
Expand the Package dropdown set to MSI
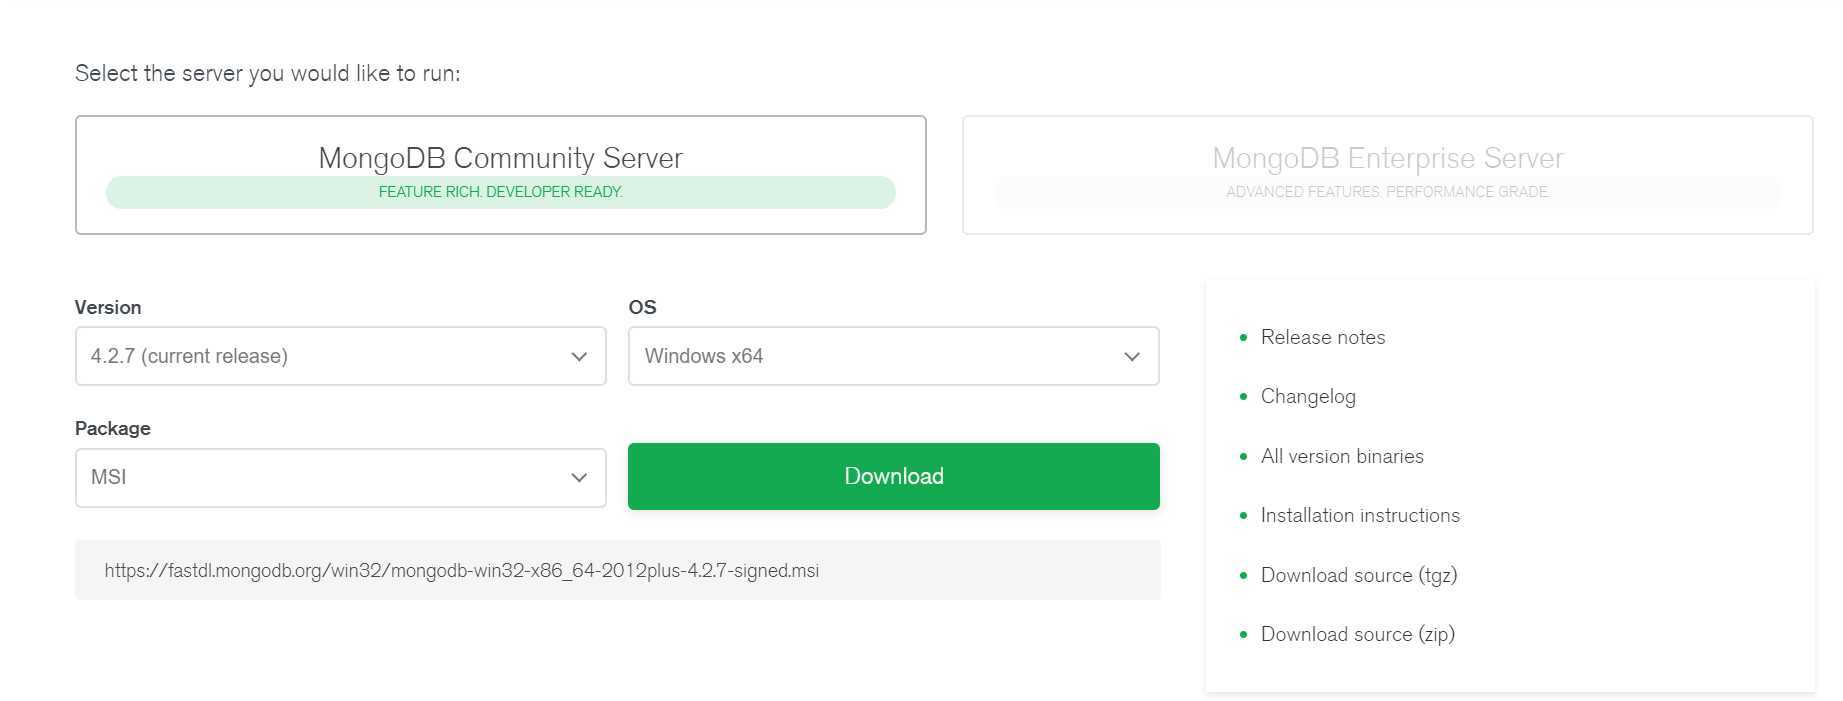[x=340, y=477]
